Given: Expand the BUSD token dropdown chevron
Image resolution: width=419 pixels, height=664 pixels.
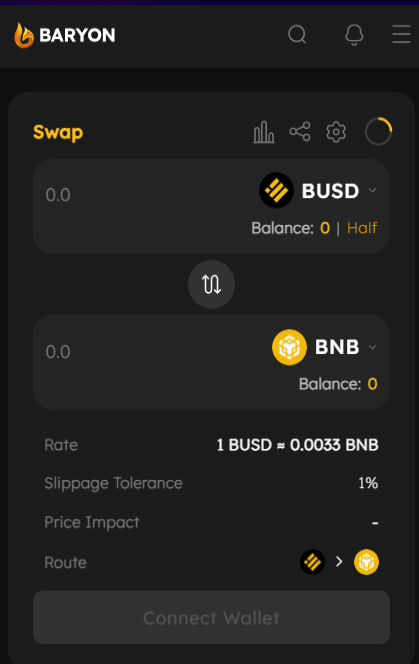Looking at the screenshot, I should click(372, 191).
